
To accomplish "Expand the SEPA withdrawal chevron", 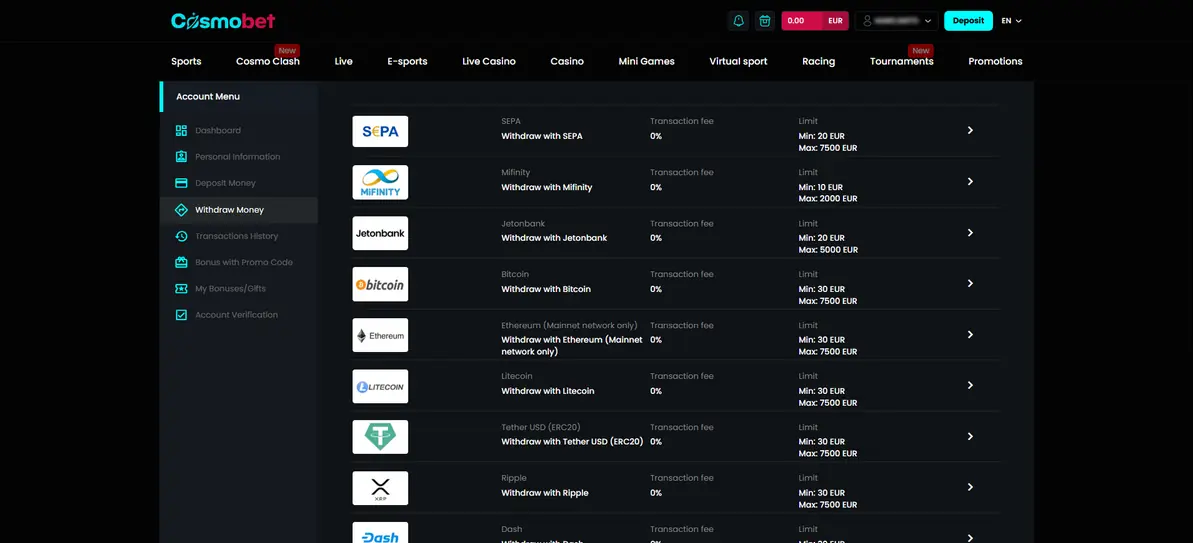I will tap(970, 130).
